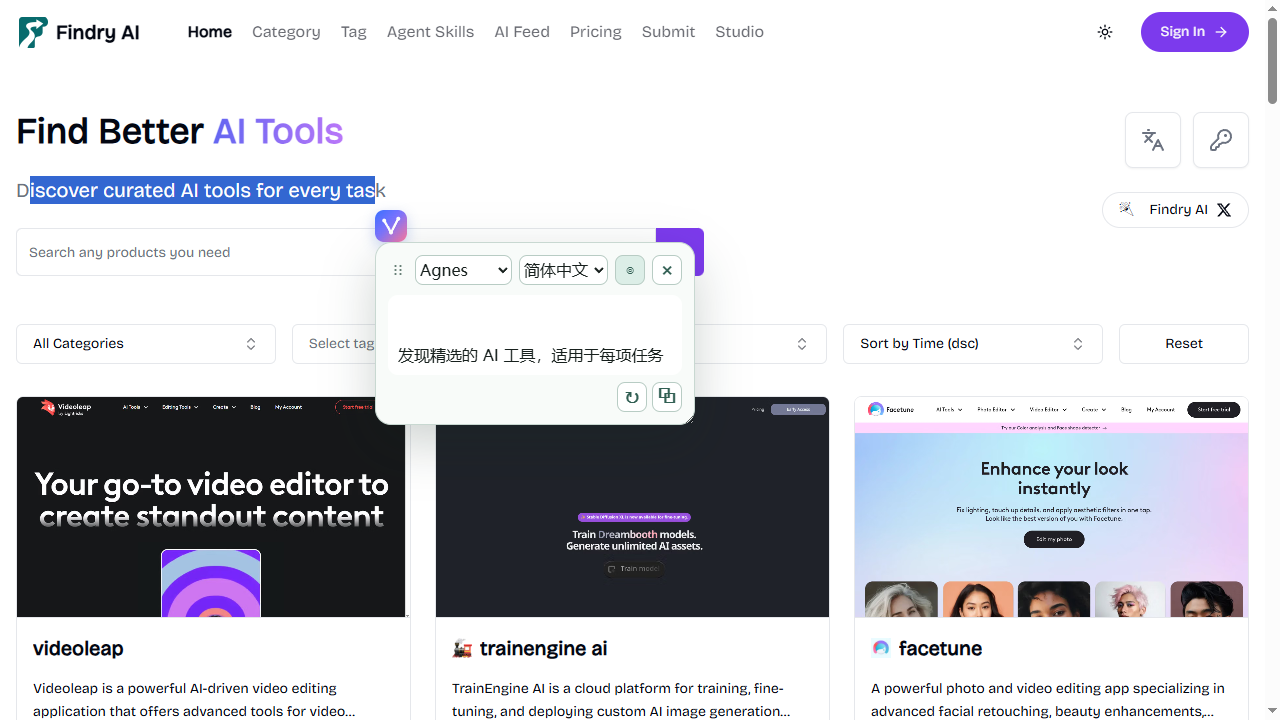Image resolution: width=1280 pixels, height=720 pixels.
Task: Click the retranslate refresh icon
Action: [632, 397]
